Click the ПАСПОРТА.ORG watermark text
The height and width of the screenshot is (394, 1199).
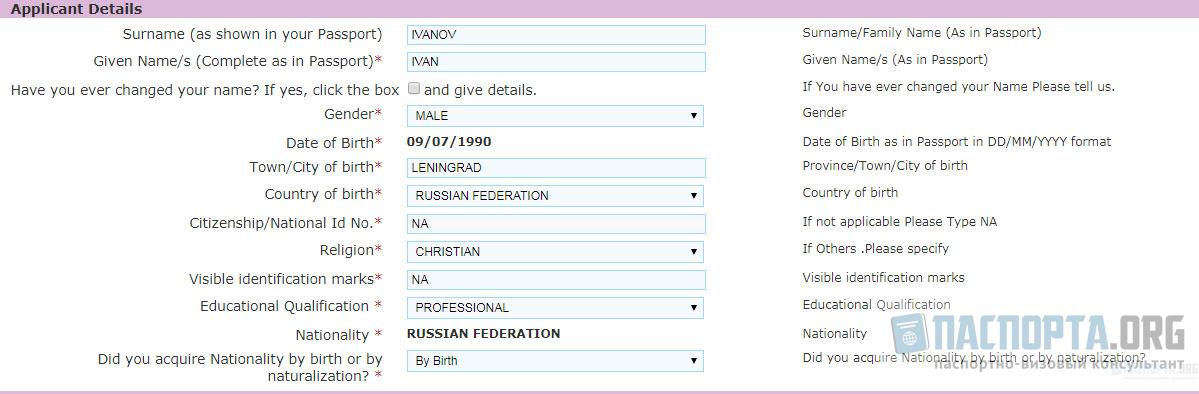coord(1061,334)
